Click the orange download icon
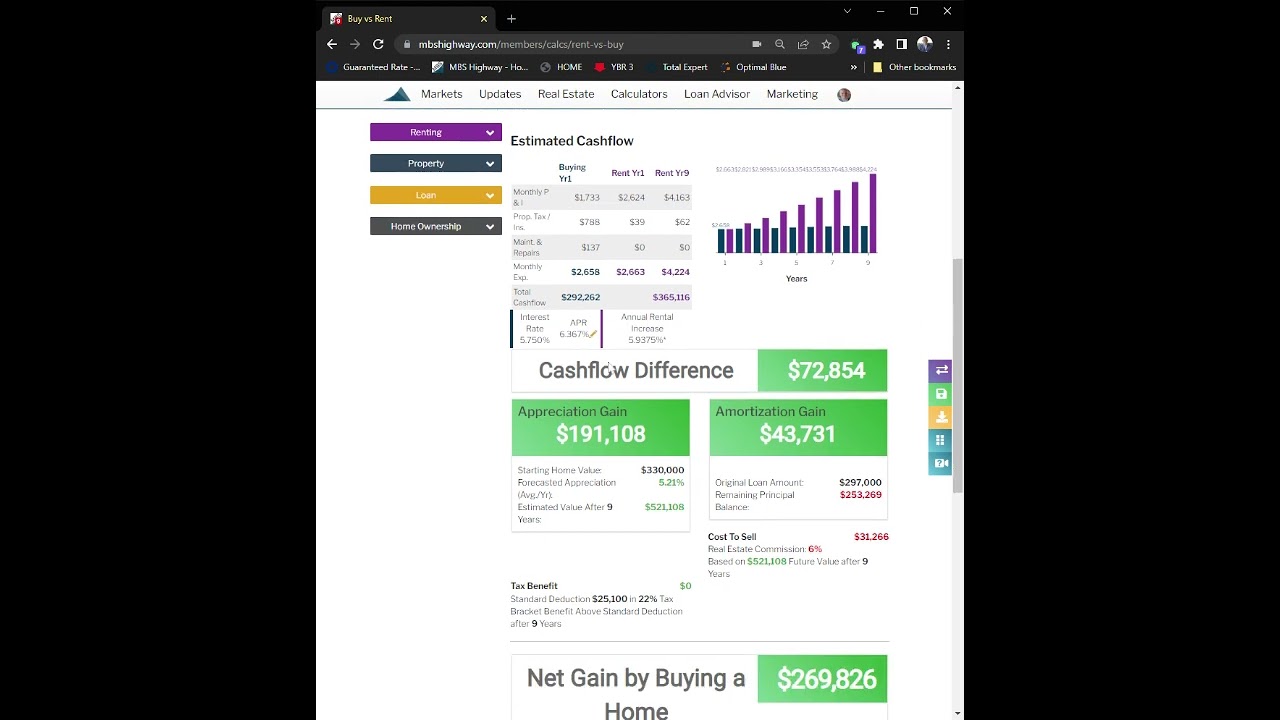Viewport: 1280px width, 720px height. 940,417
